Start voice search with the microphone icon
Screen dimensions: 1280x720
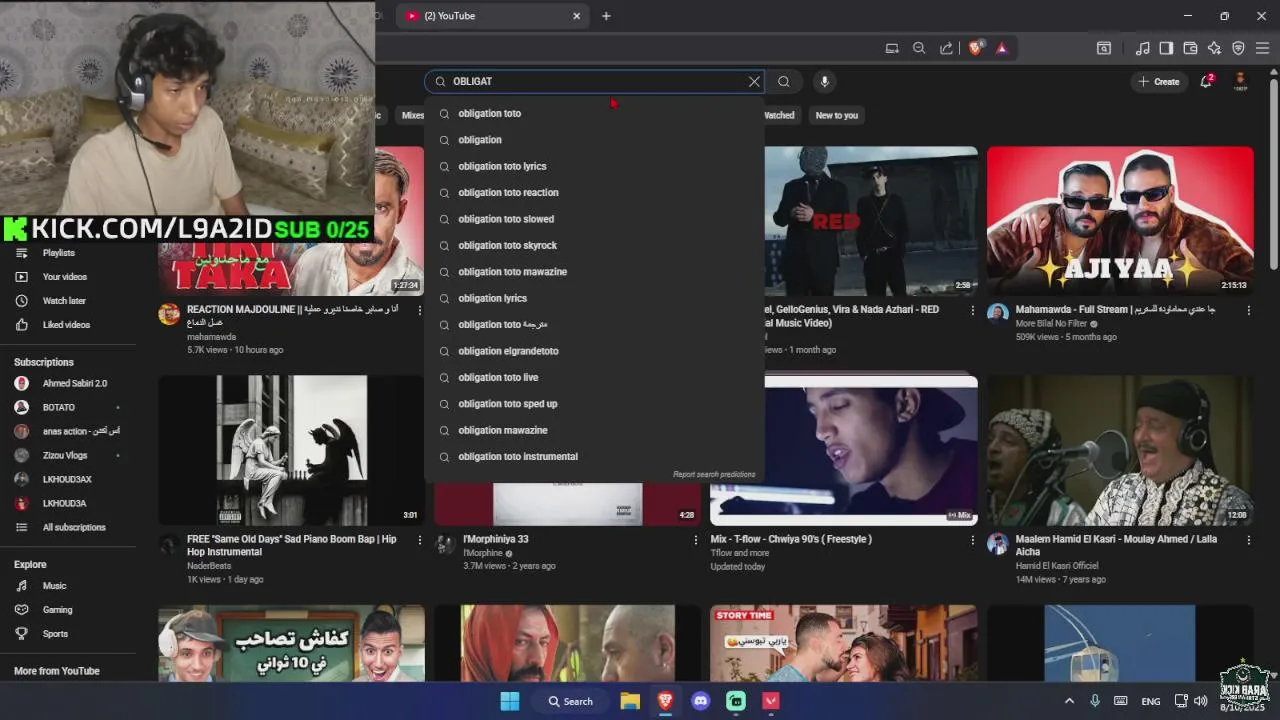[824, 82]
